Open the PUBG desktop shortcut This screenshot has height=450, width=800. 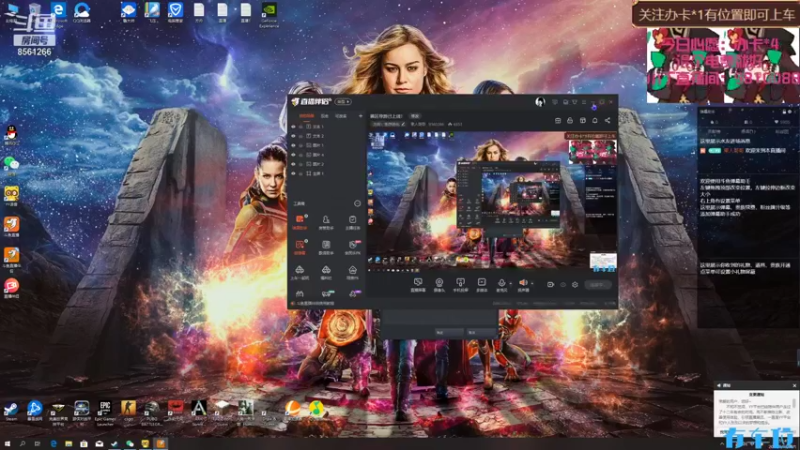coord(152,412)
